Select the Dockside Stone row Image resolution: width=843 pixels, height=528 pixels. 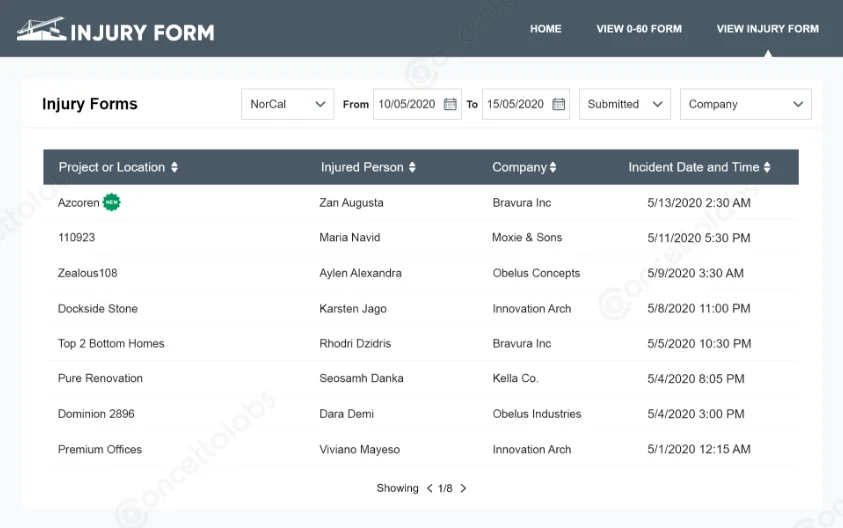(x=98, y=309)
